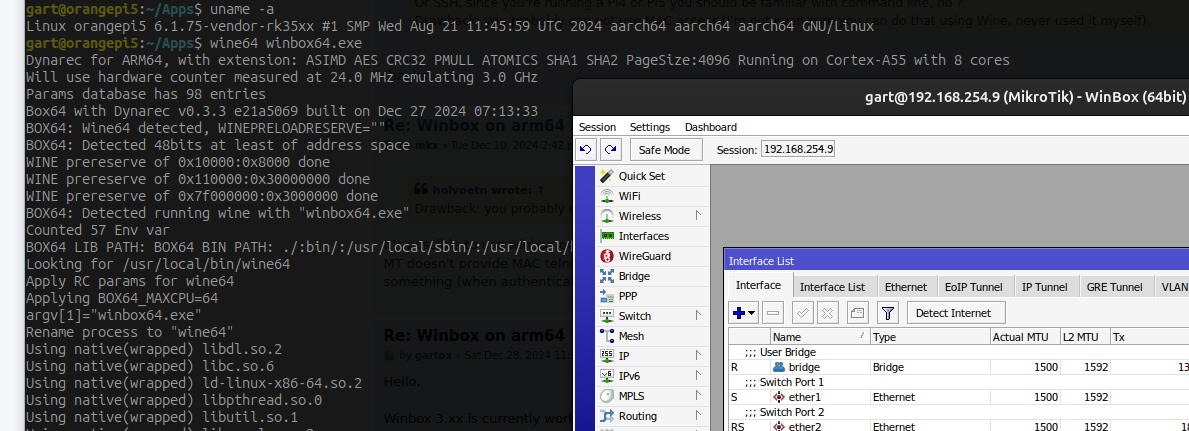The width and height of the screenshot is (1189, 431).
Task: Click 'uname -a' command in terminal
Action: click(242, 10)
